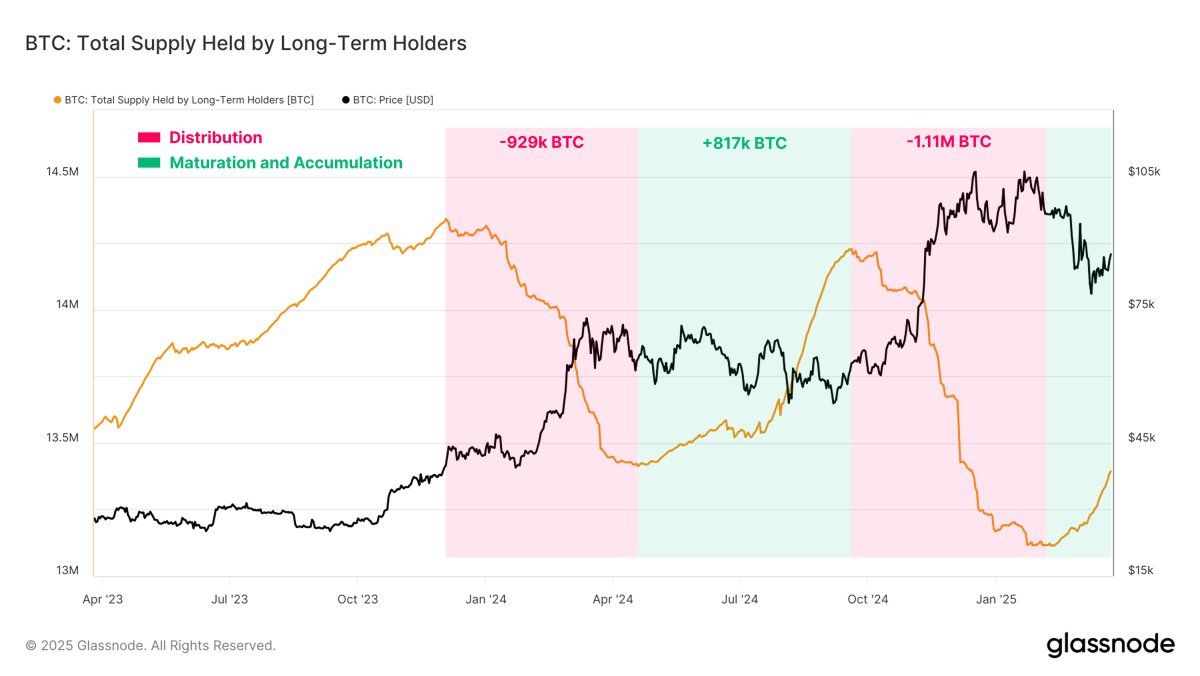The height and width of the screenshot is (676, 1200).
Task: Click the 14.5M left axis label
Action: [62, 172]
